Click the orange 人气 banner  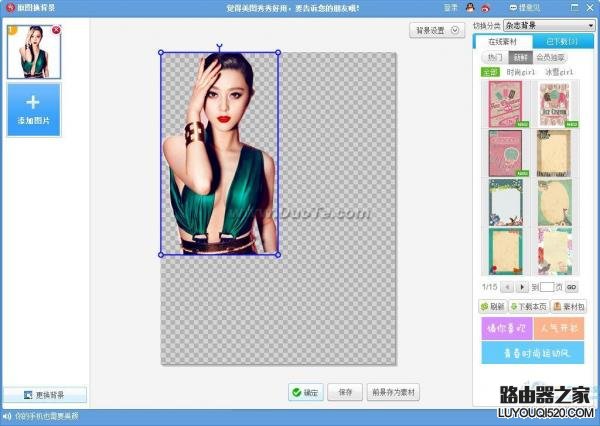point(559,328)
